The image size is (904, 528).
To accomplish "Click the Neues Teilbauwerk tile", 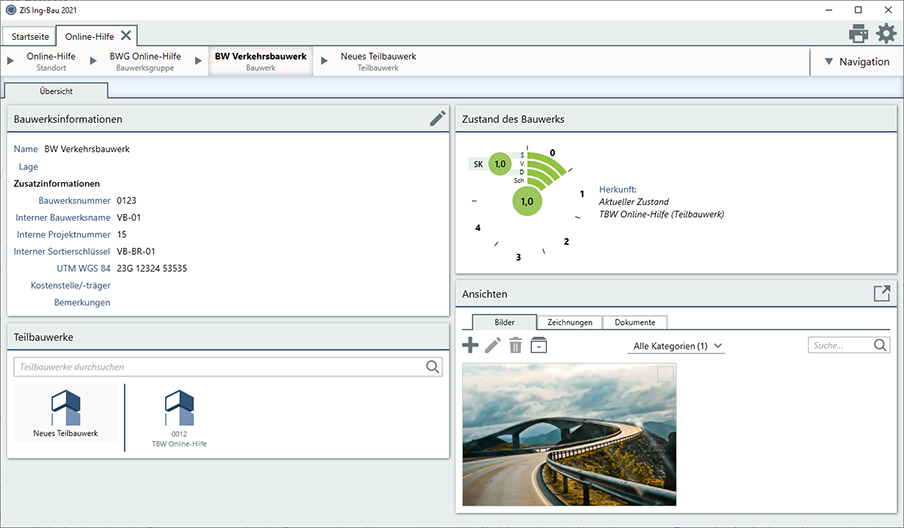I will point(66,415).
